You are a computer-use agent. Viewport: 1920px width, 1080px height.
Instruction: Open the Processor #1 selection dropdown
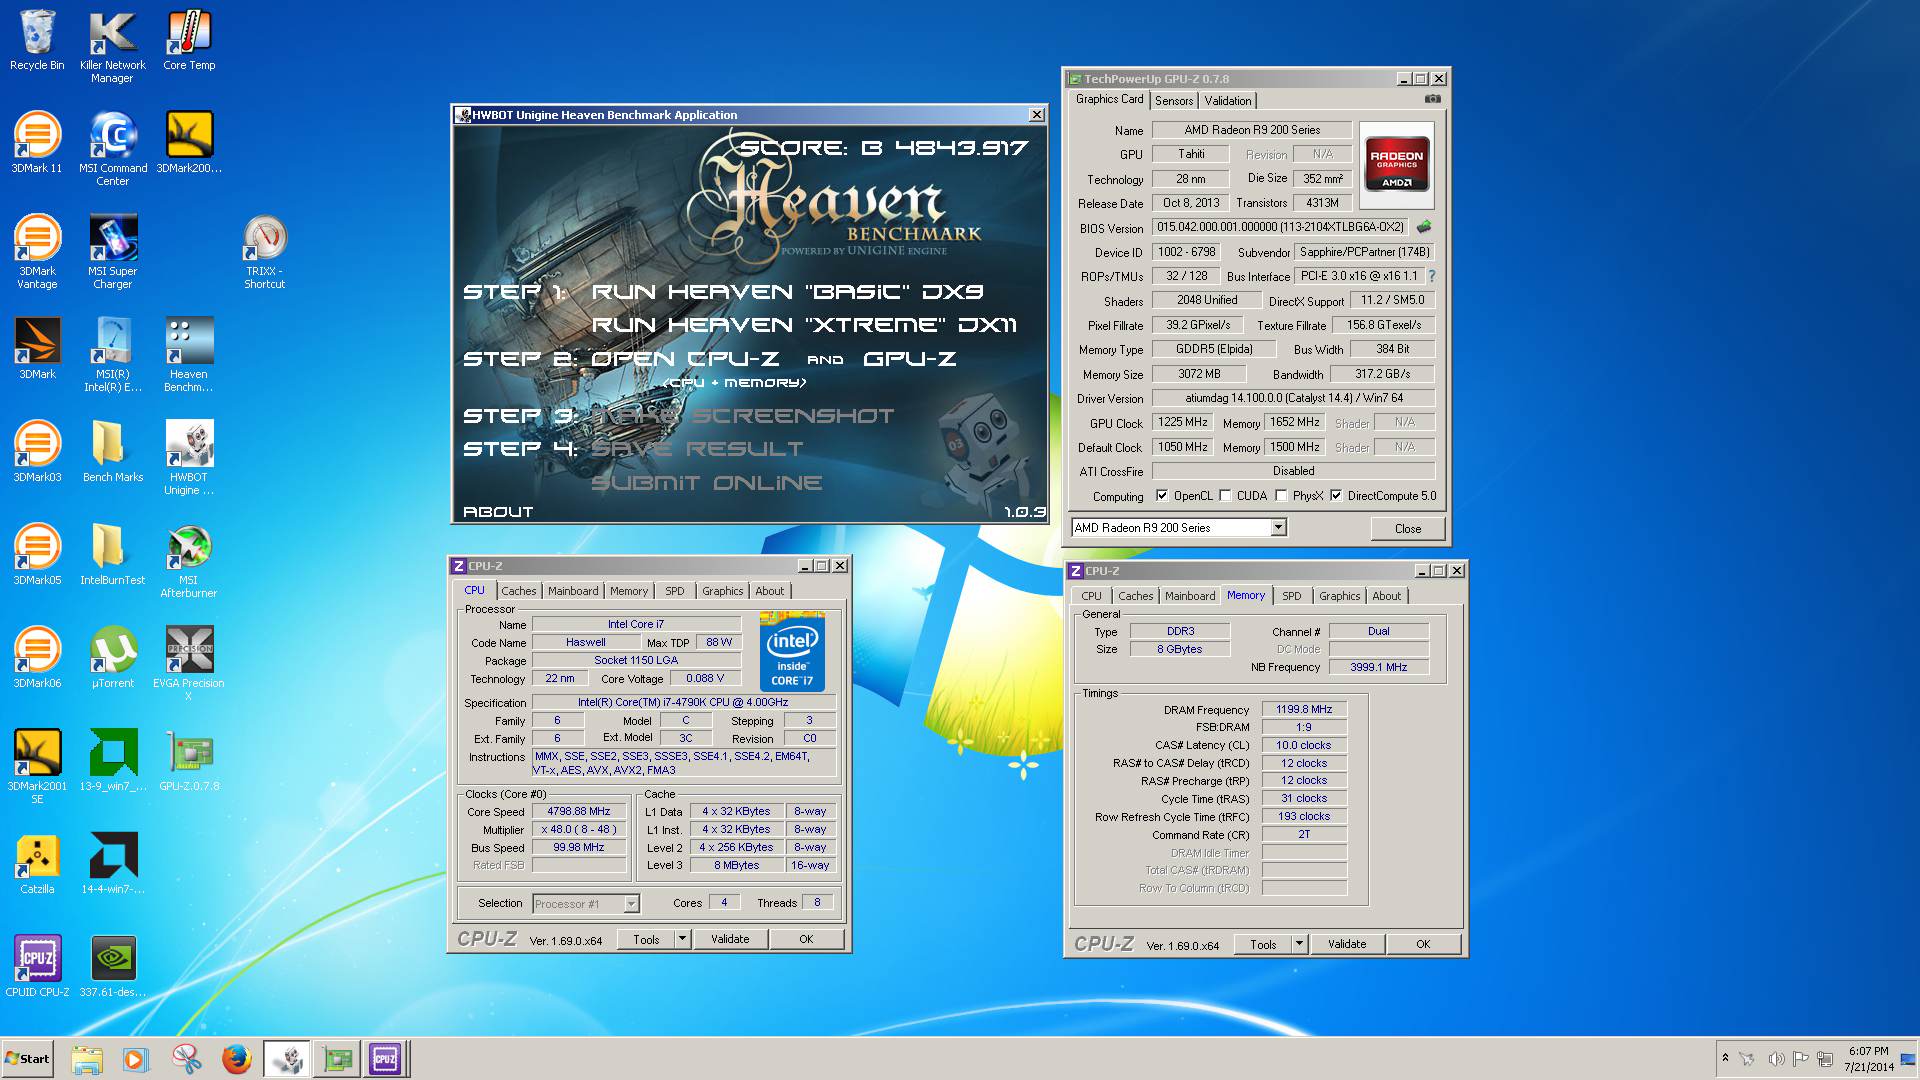click(631, 904)
